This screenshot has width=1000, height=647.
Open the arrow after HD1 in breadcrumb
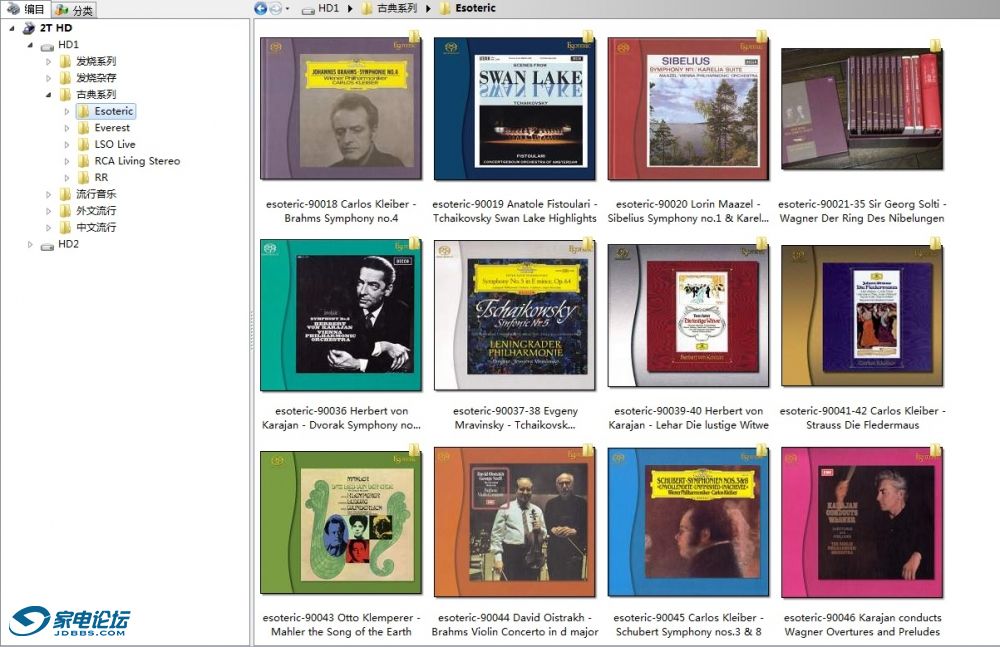[350, 9]
